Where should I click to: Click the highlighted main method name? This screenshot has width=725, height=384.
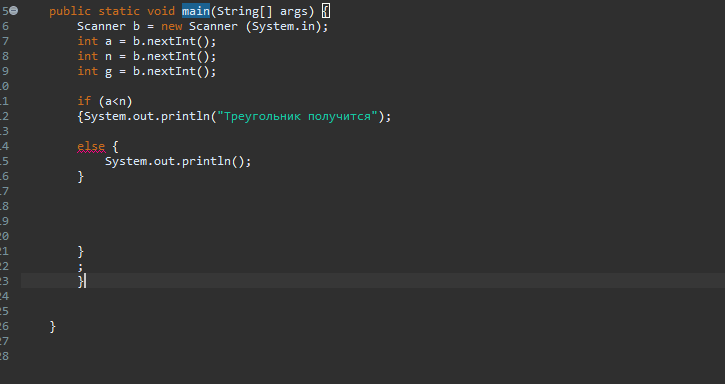click(196, 11)
